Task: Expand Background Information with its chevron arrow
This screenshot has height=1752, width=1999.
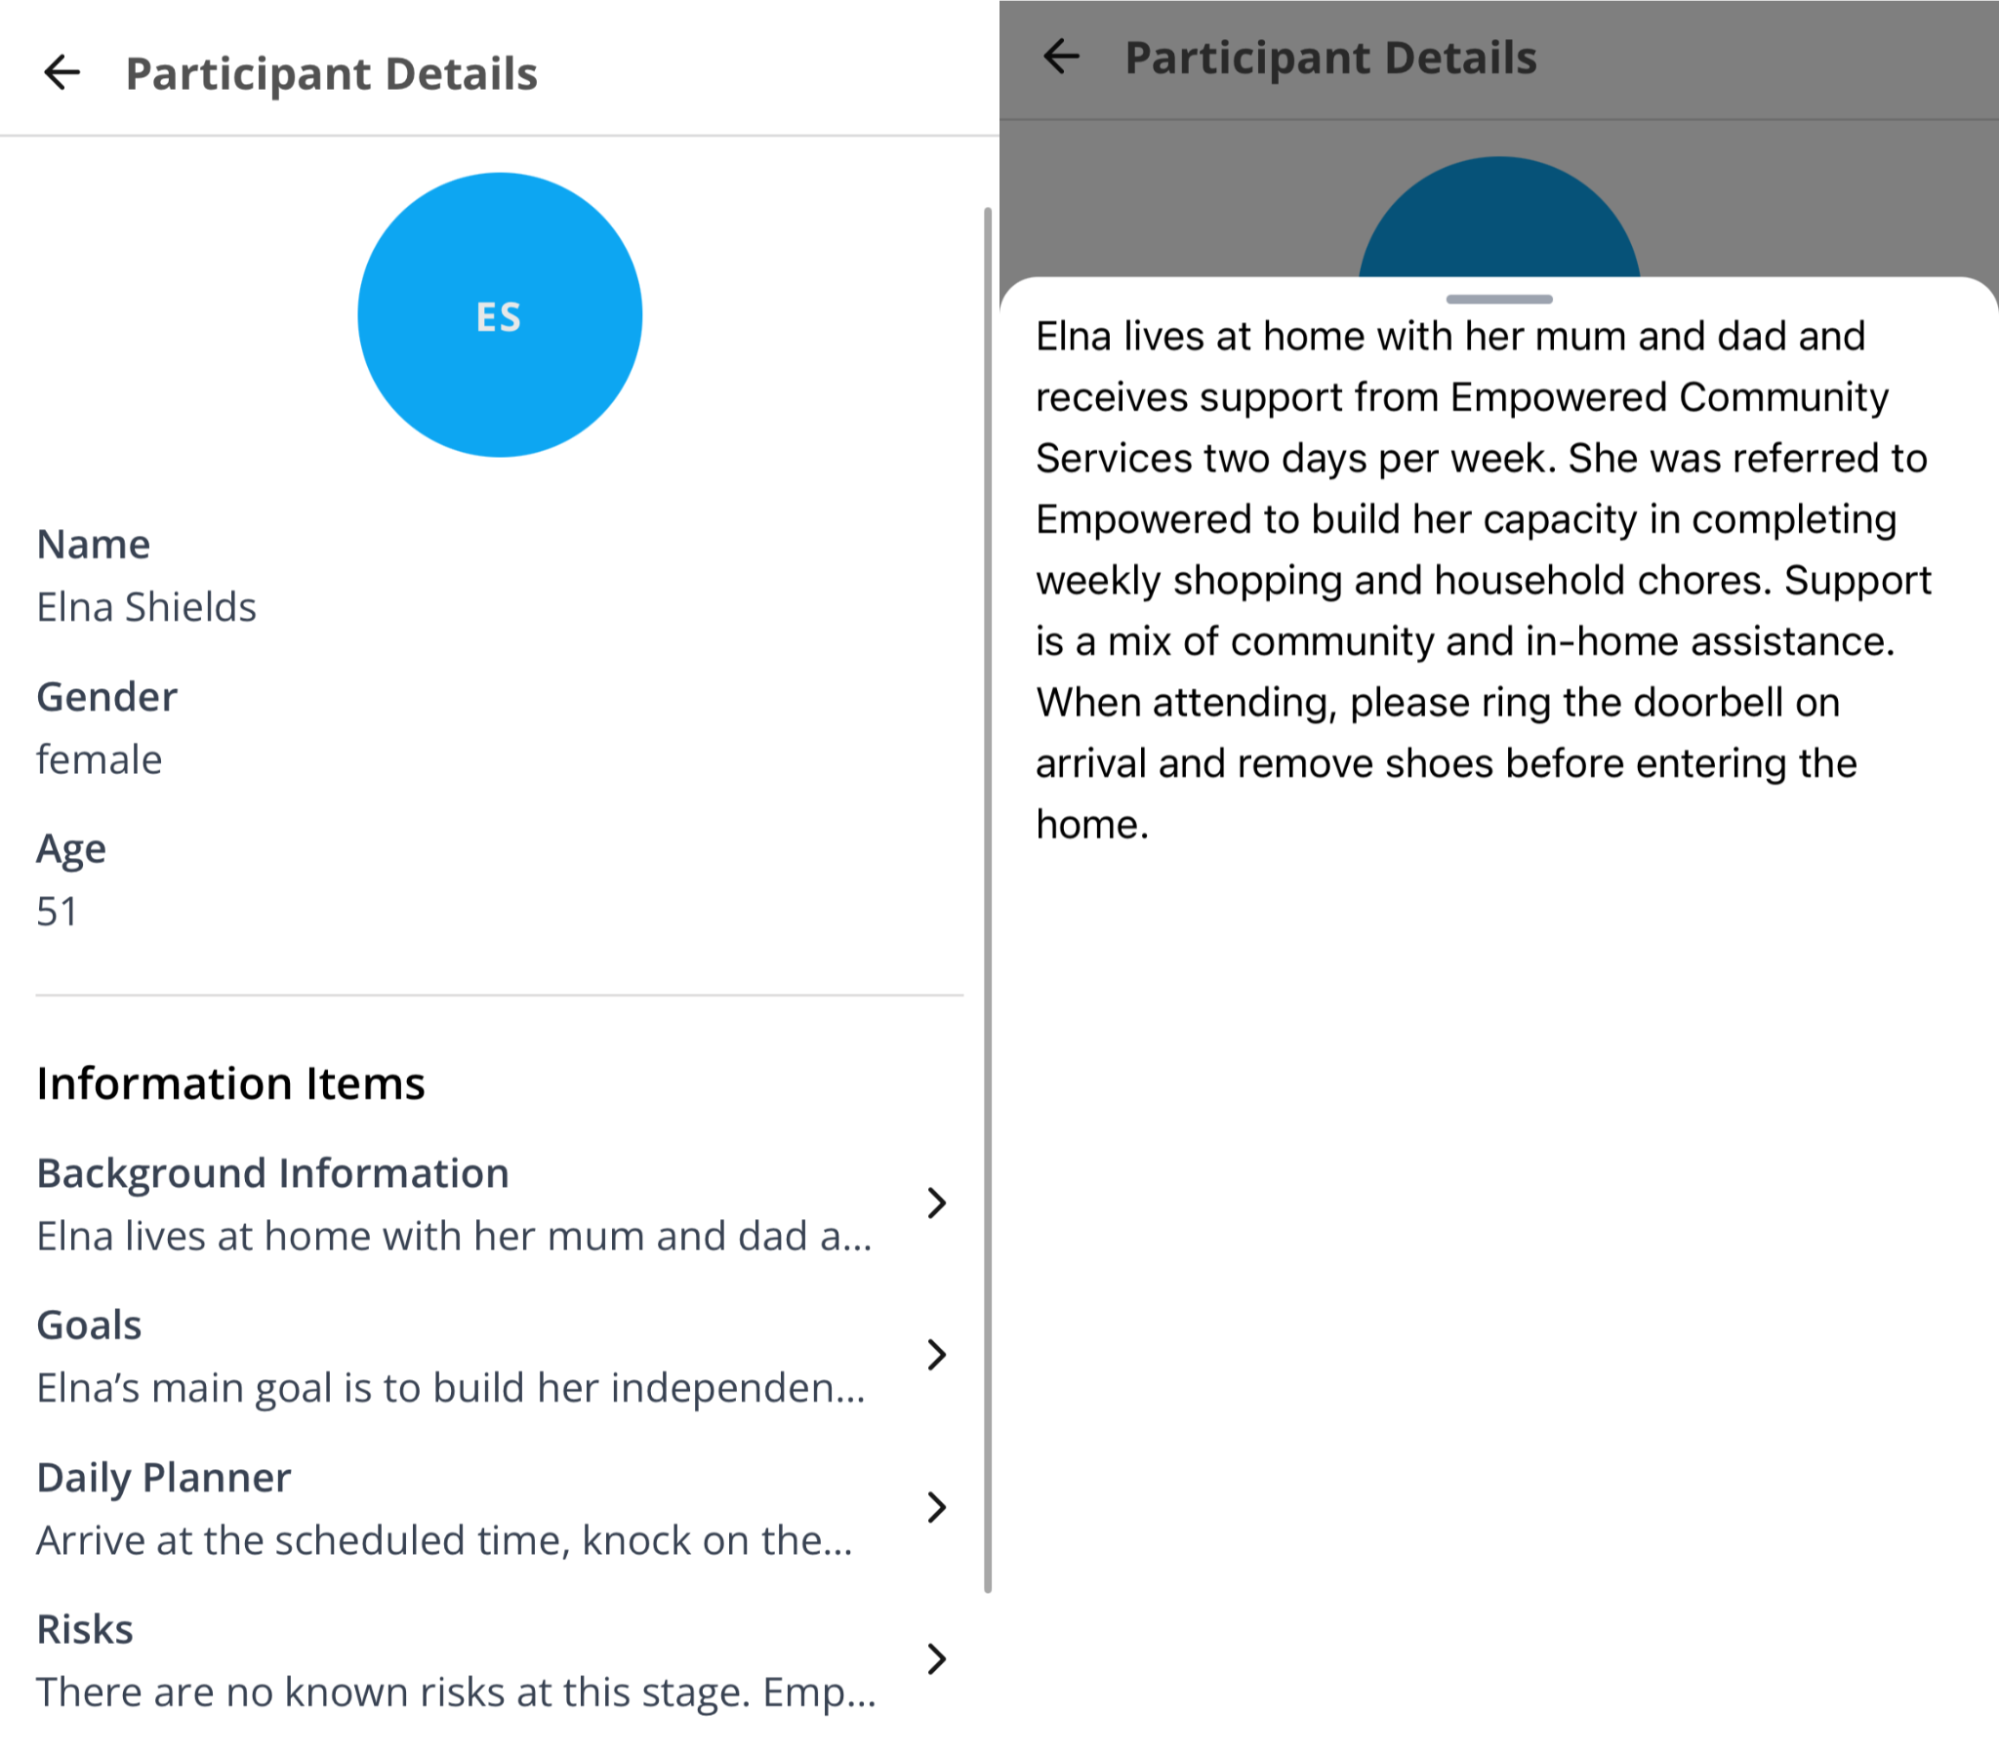Action: tap(936, 1203)
